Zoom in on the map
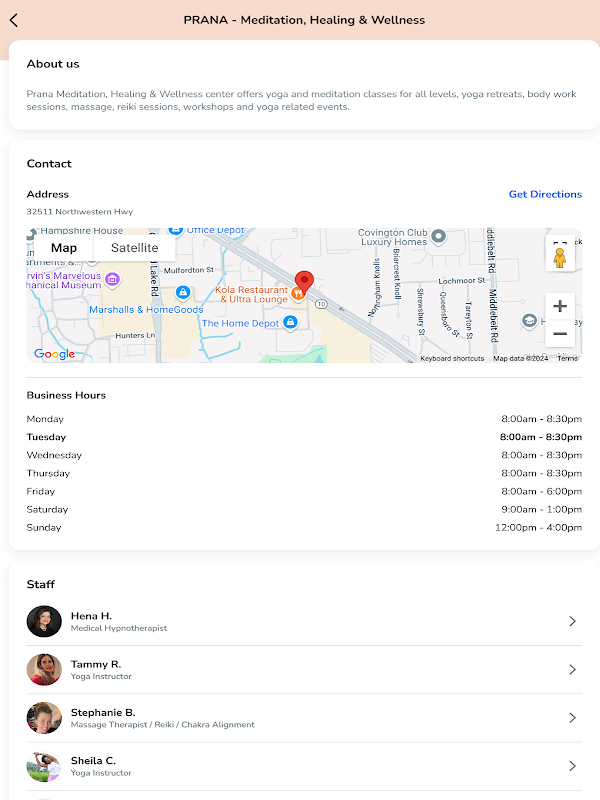This screenshot has width=600, height=800. coord(560,306)
